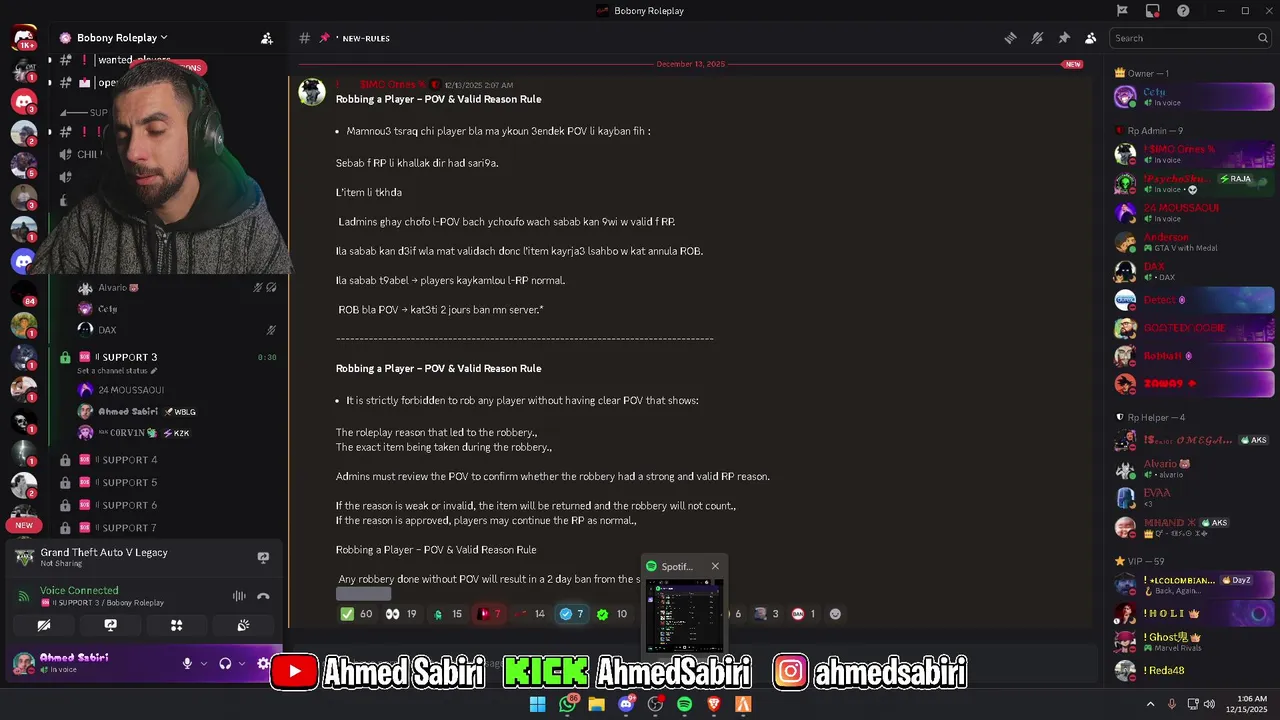This screenshot has width=1280, height=720.
Task: Open notification settings bell in header
Action: tap(1037, 38)
